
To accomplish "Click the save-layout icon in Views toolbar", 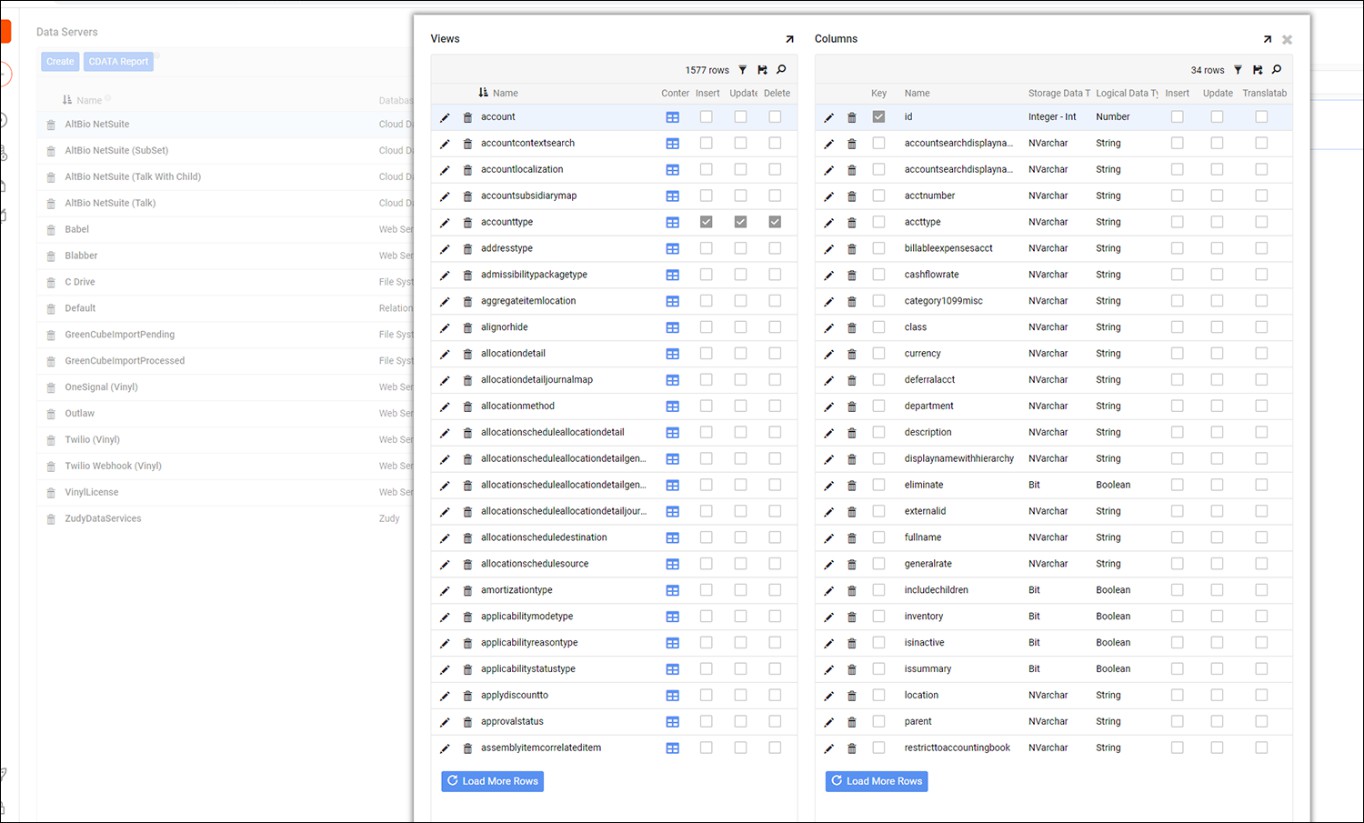I will point(762,70).
